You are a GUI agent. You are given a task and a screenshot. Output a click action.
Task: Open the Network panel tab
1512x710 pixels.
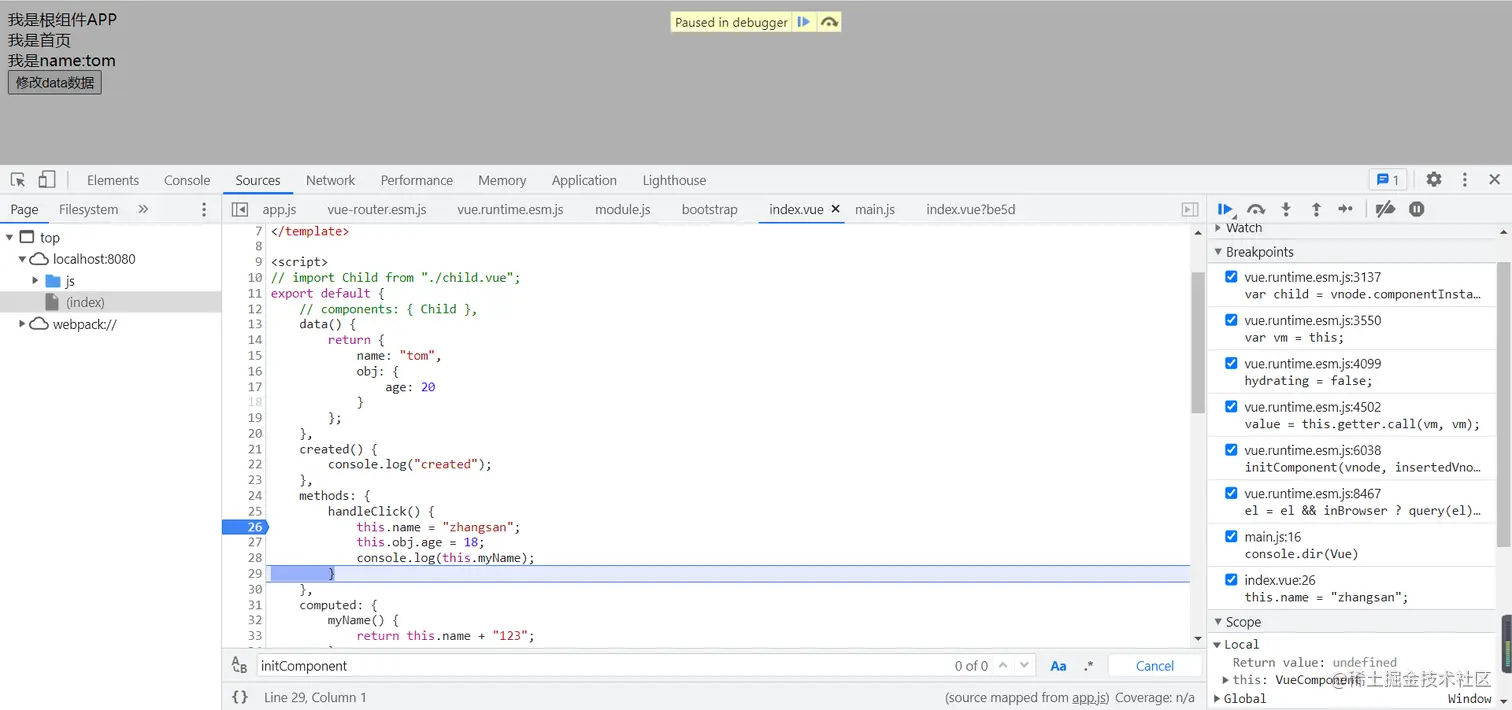point(330,180)
